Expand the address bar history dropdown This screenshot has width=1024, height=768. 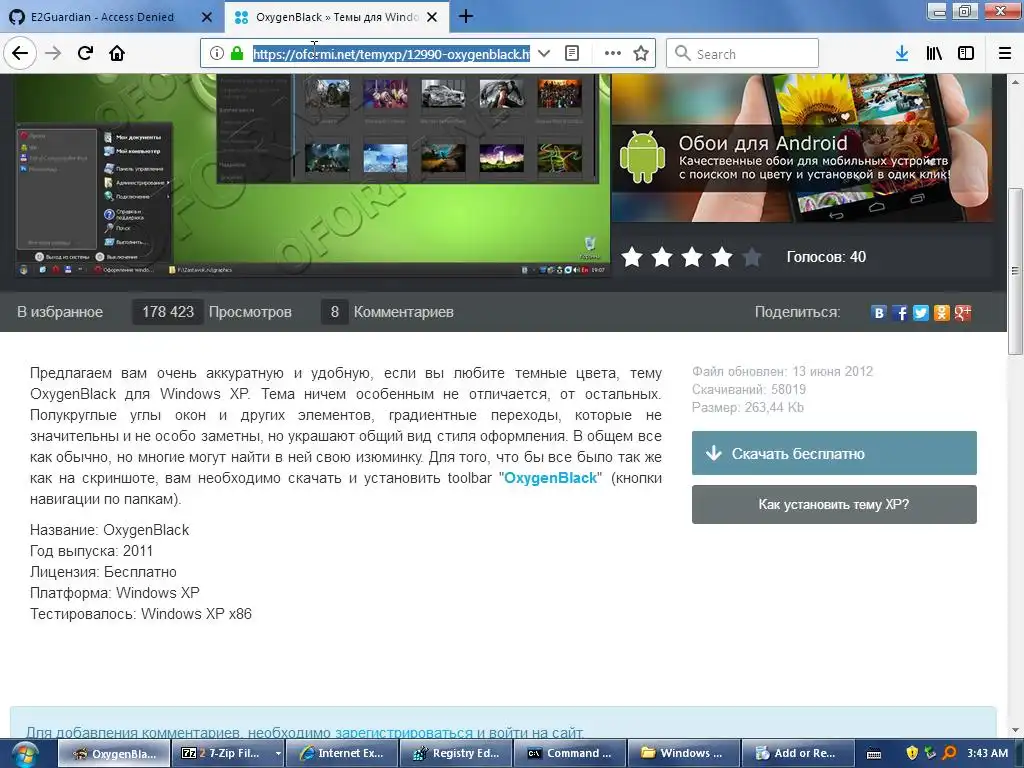pos(543,54)
